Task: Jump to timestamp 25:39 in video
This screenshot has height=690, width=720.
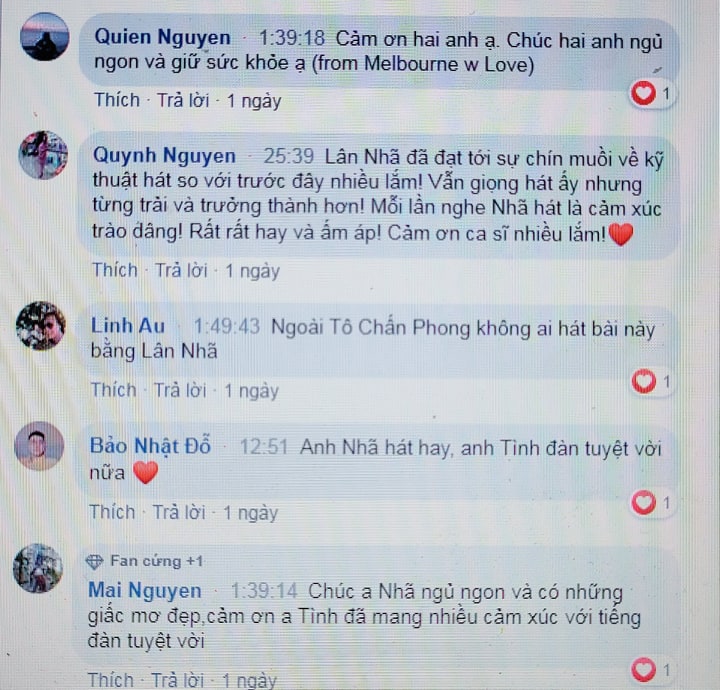Action: click(288, 157)
